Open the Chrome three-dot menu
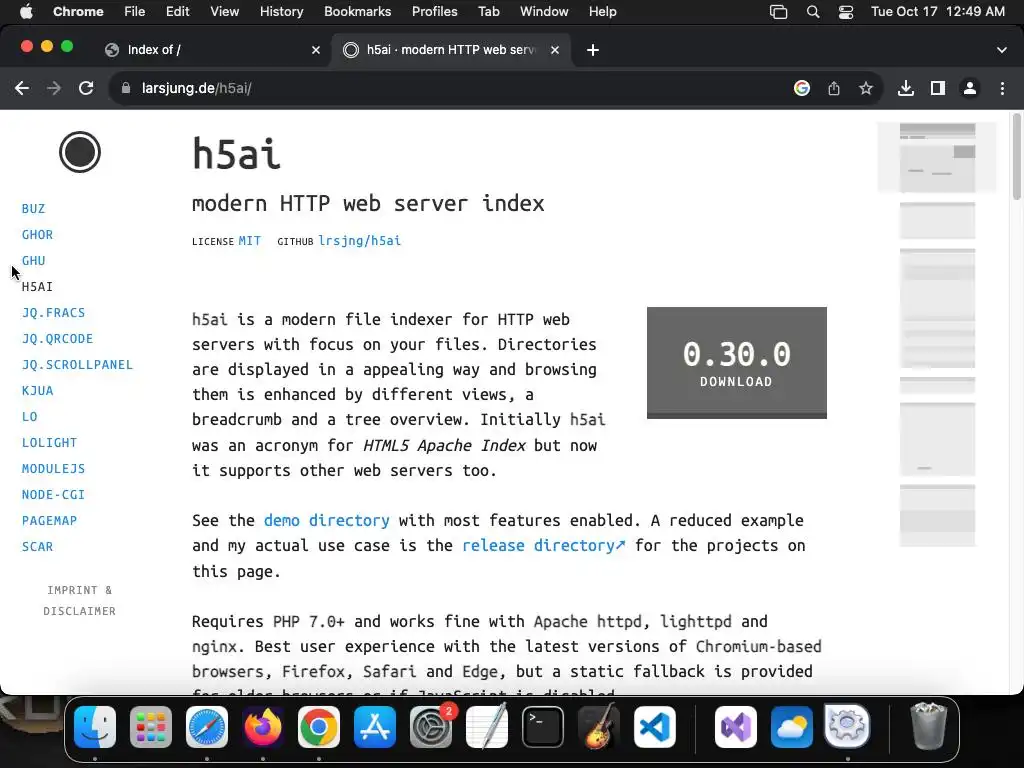 (1002, 88)
